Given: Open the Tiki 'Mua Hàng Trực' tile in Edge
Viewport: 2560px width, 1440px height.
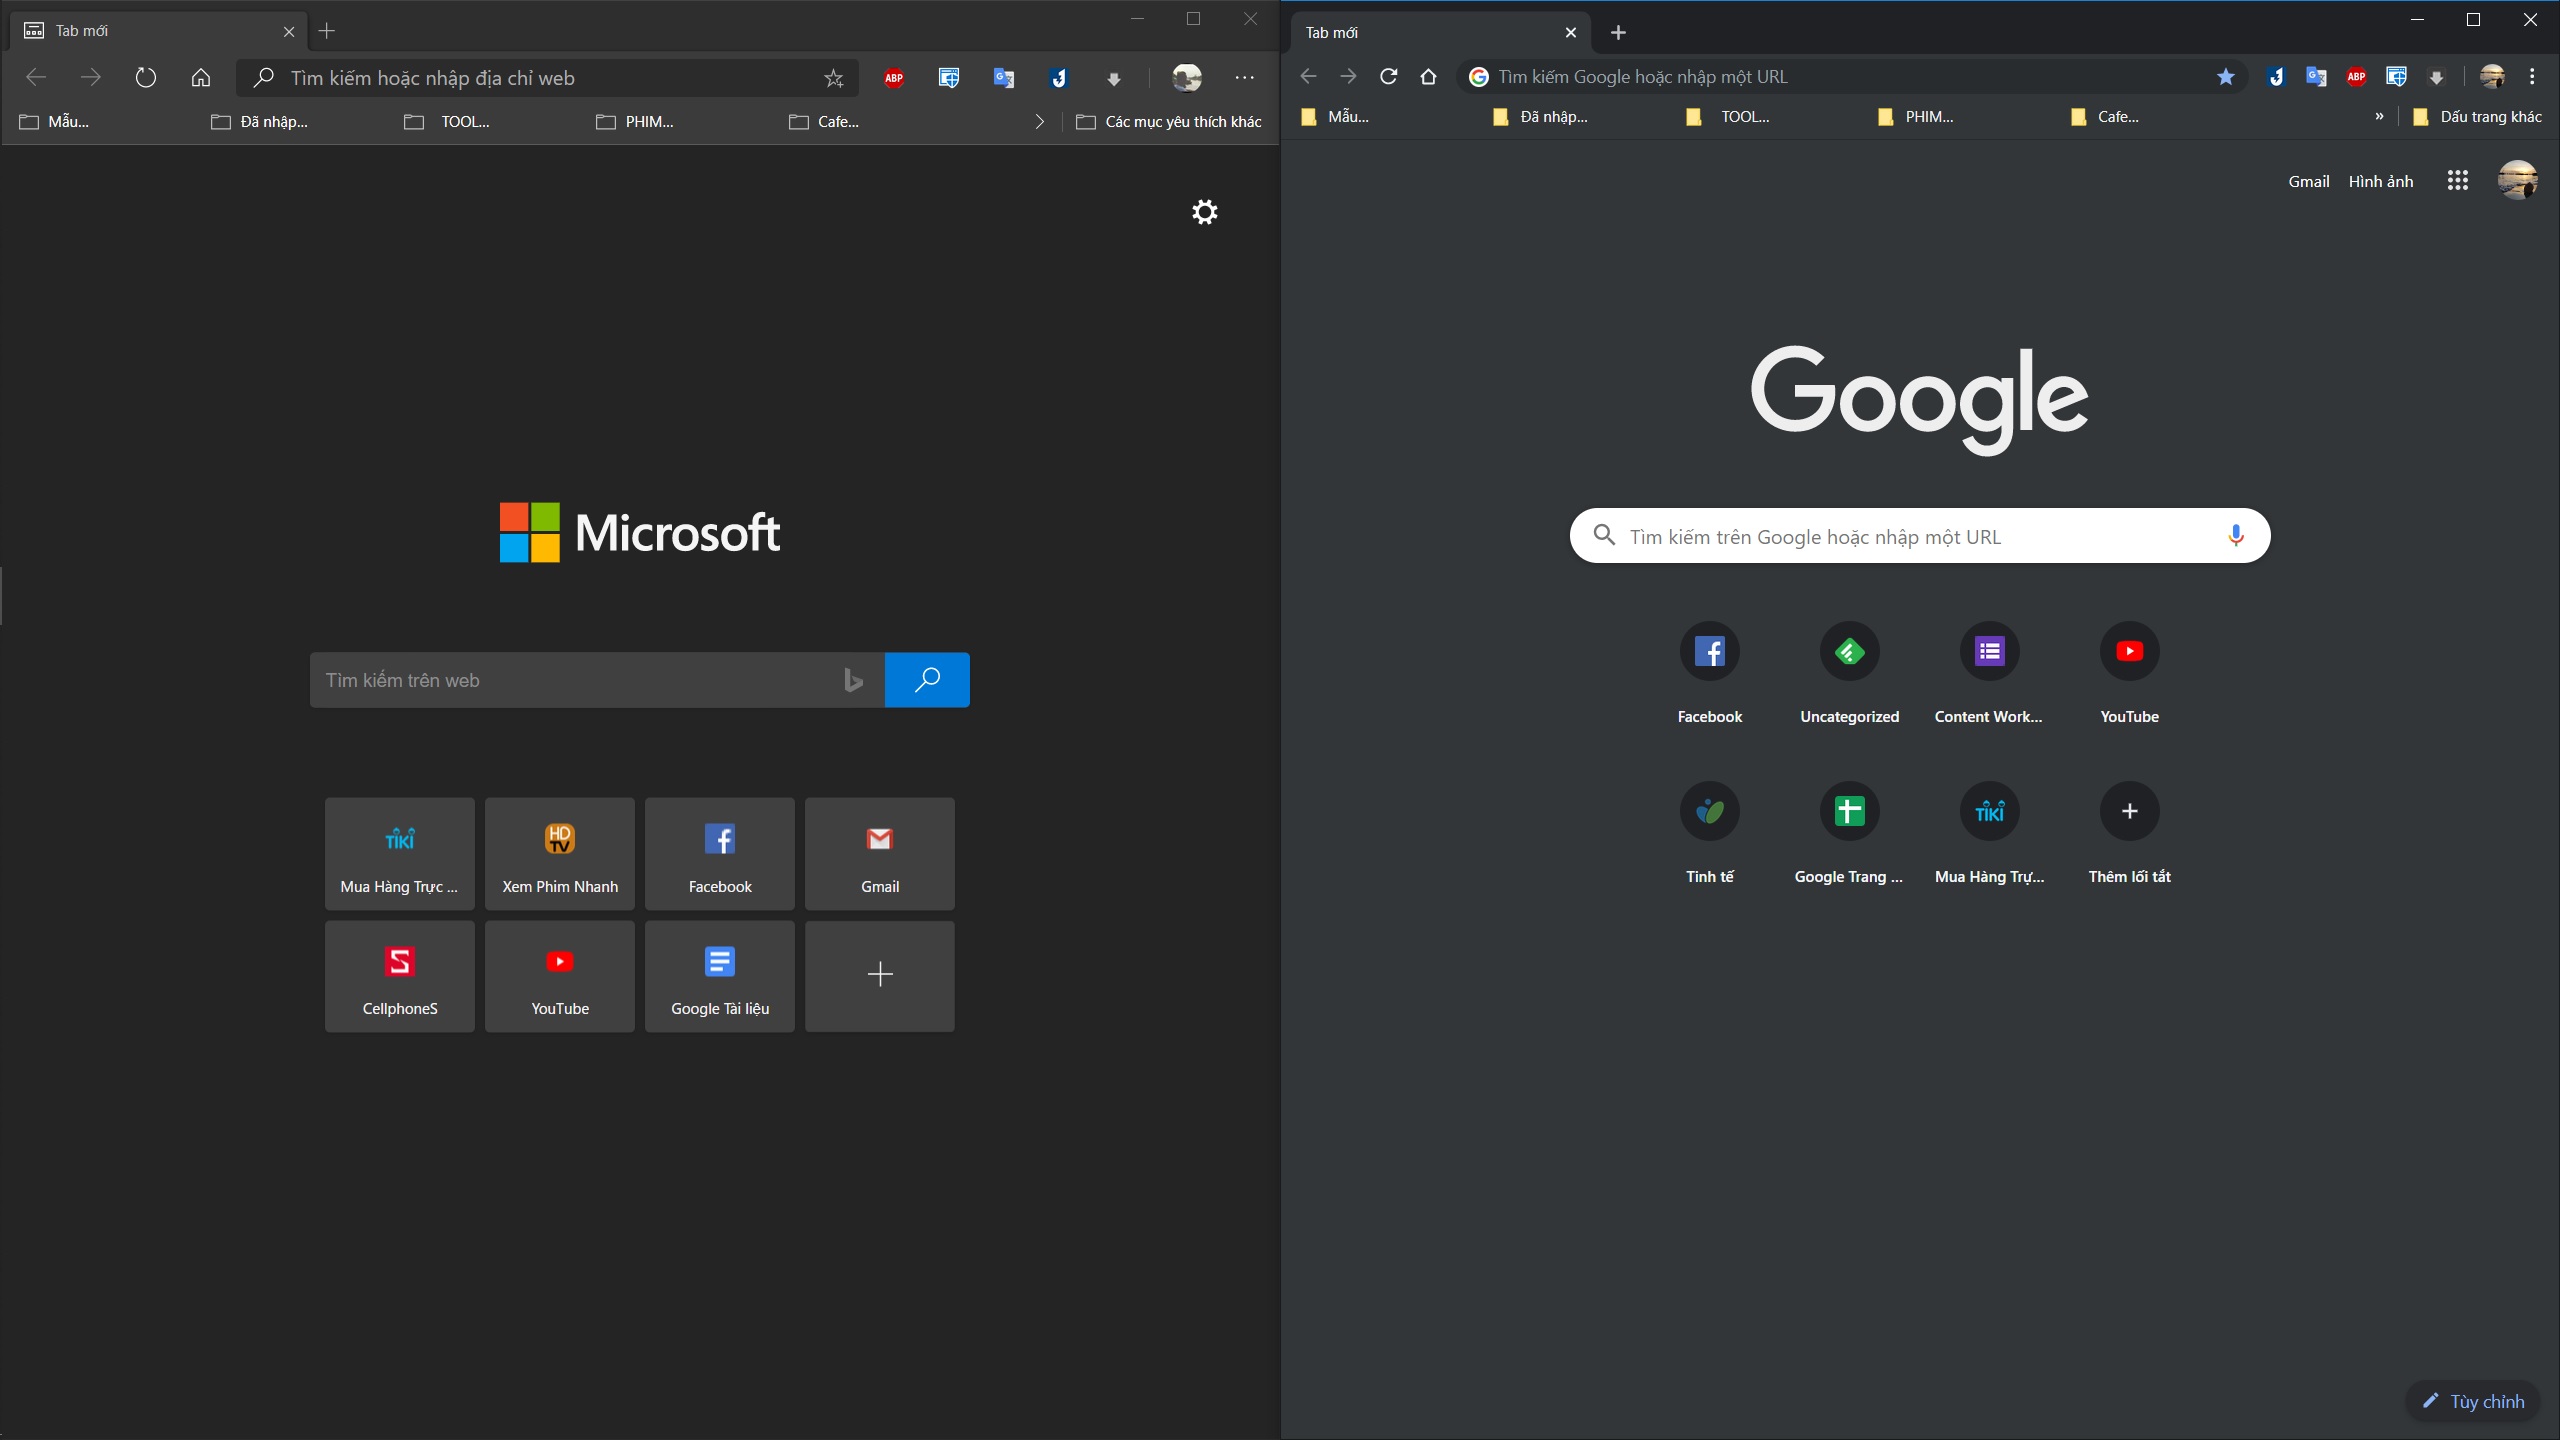Looking at the screenshot, I should pos(400,854).
